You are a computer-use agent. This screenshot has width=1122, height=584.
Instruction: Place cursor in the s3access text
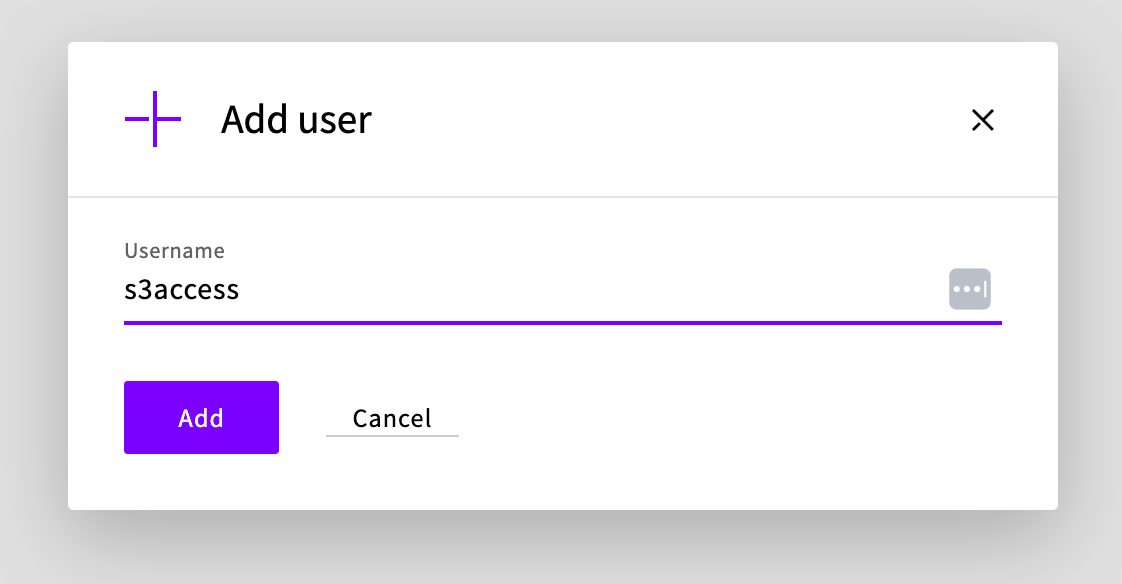tap(181, 290)
